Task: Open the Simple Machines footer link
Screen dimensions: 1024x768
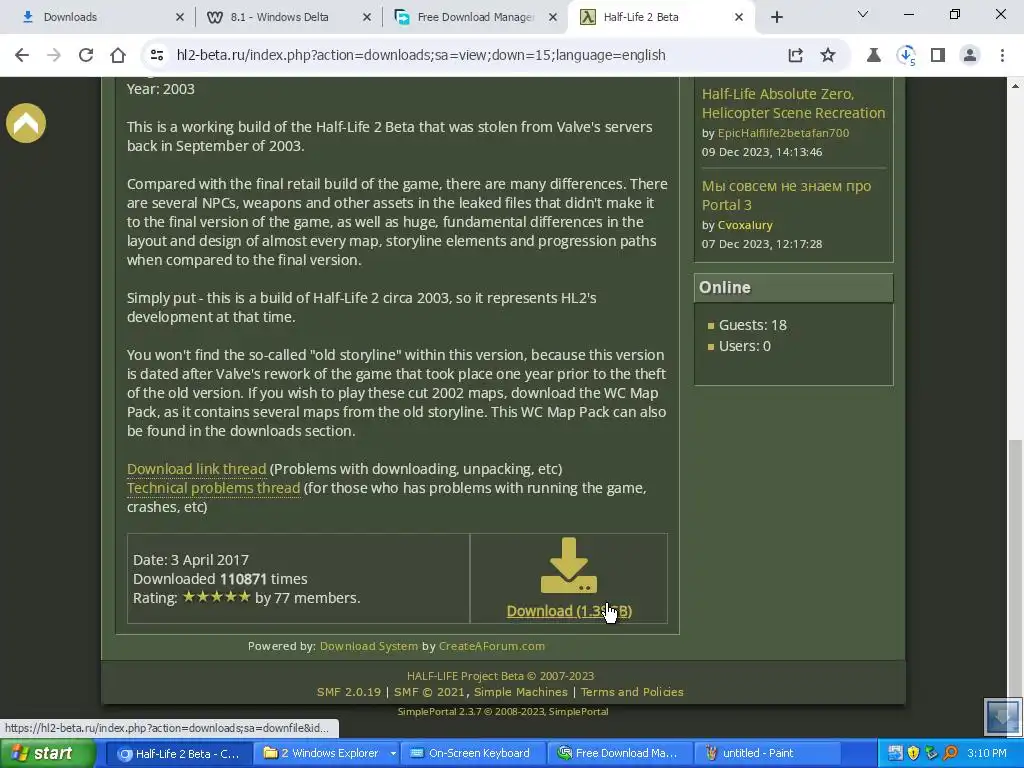Action: click(520, 692)
